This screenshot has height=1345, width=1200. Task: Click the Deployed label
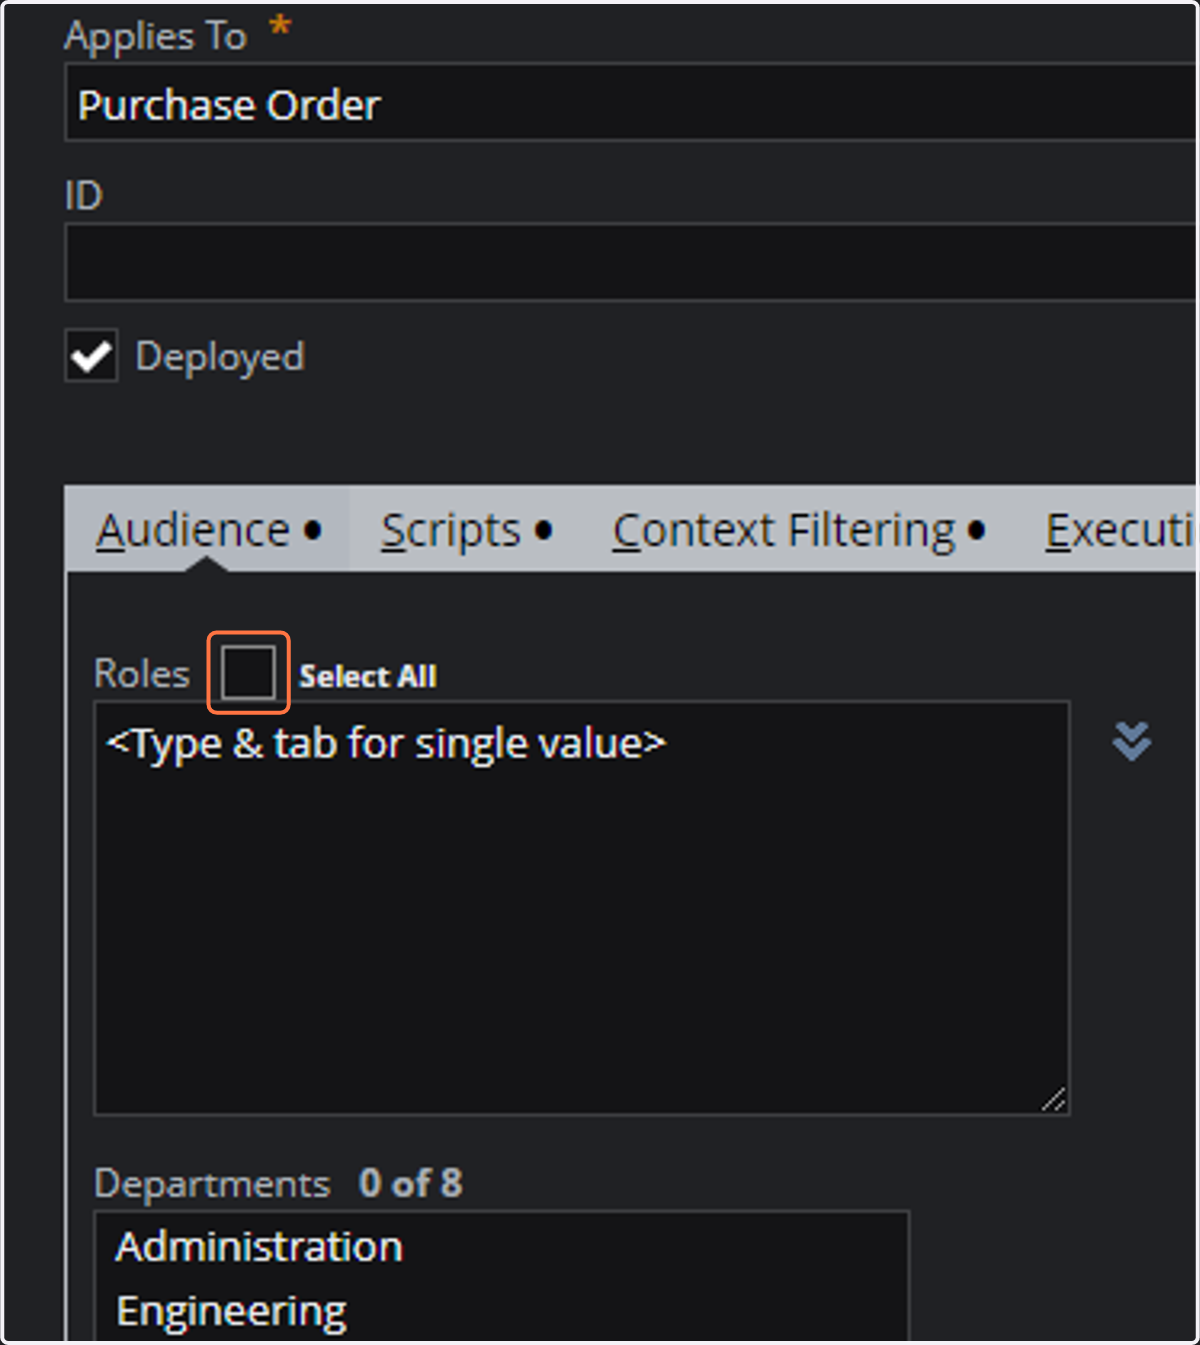220,357
